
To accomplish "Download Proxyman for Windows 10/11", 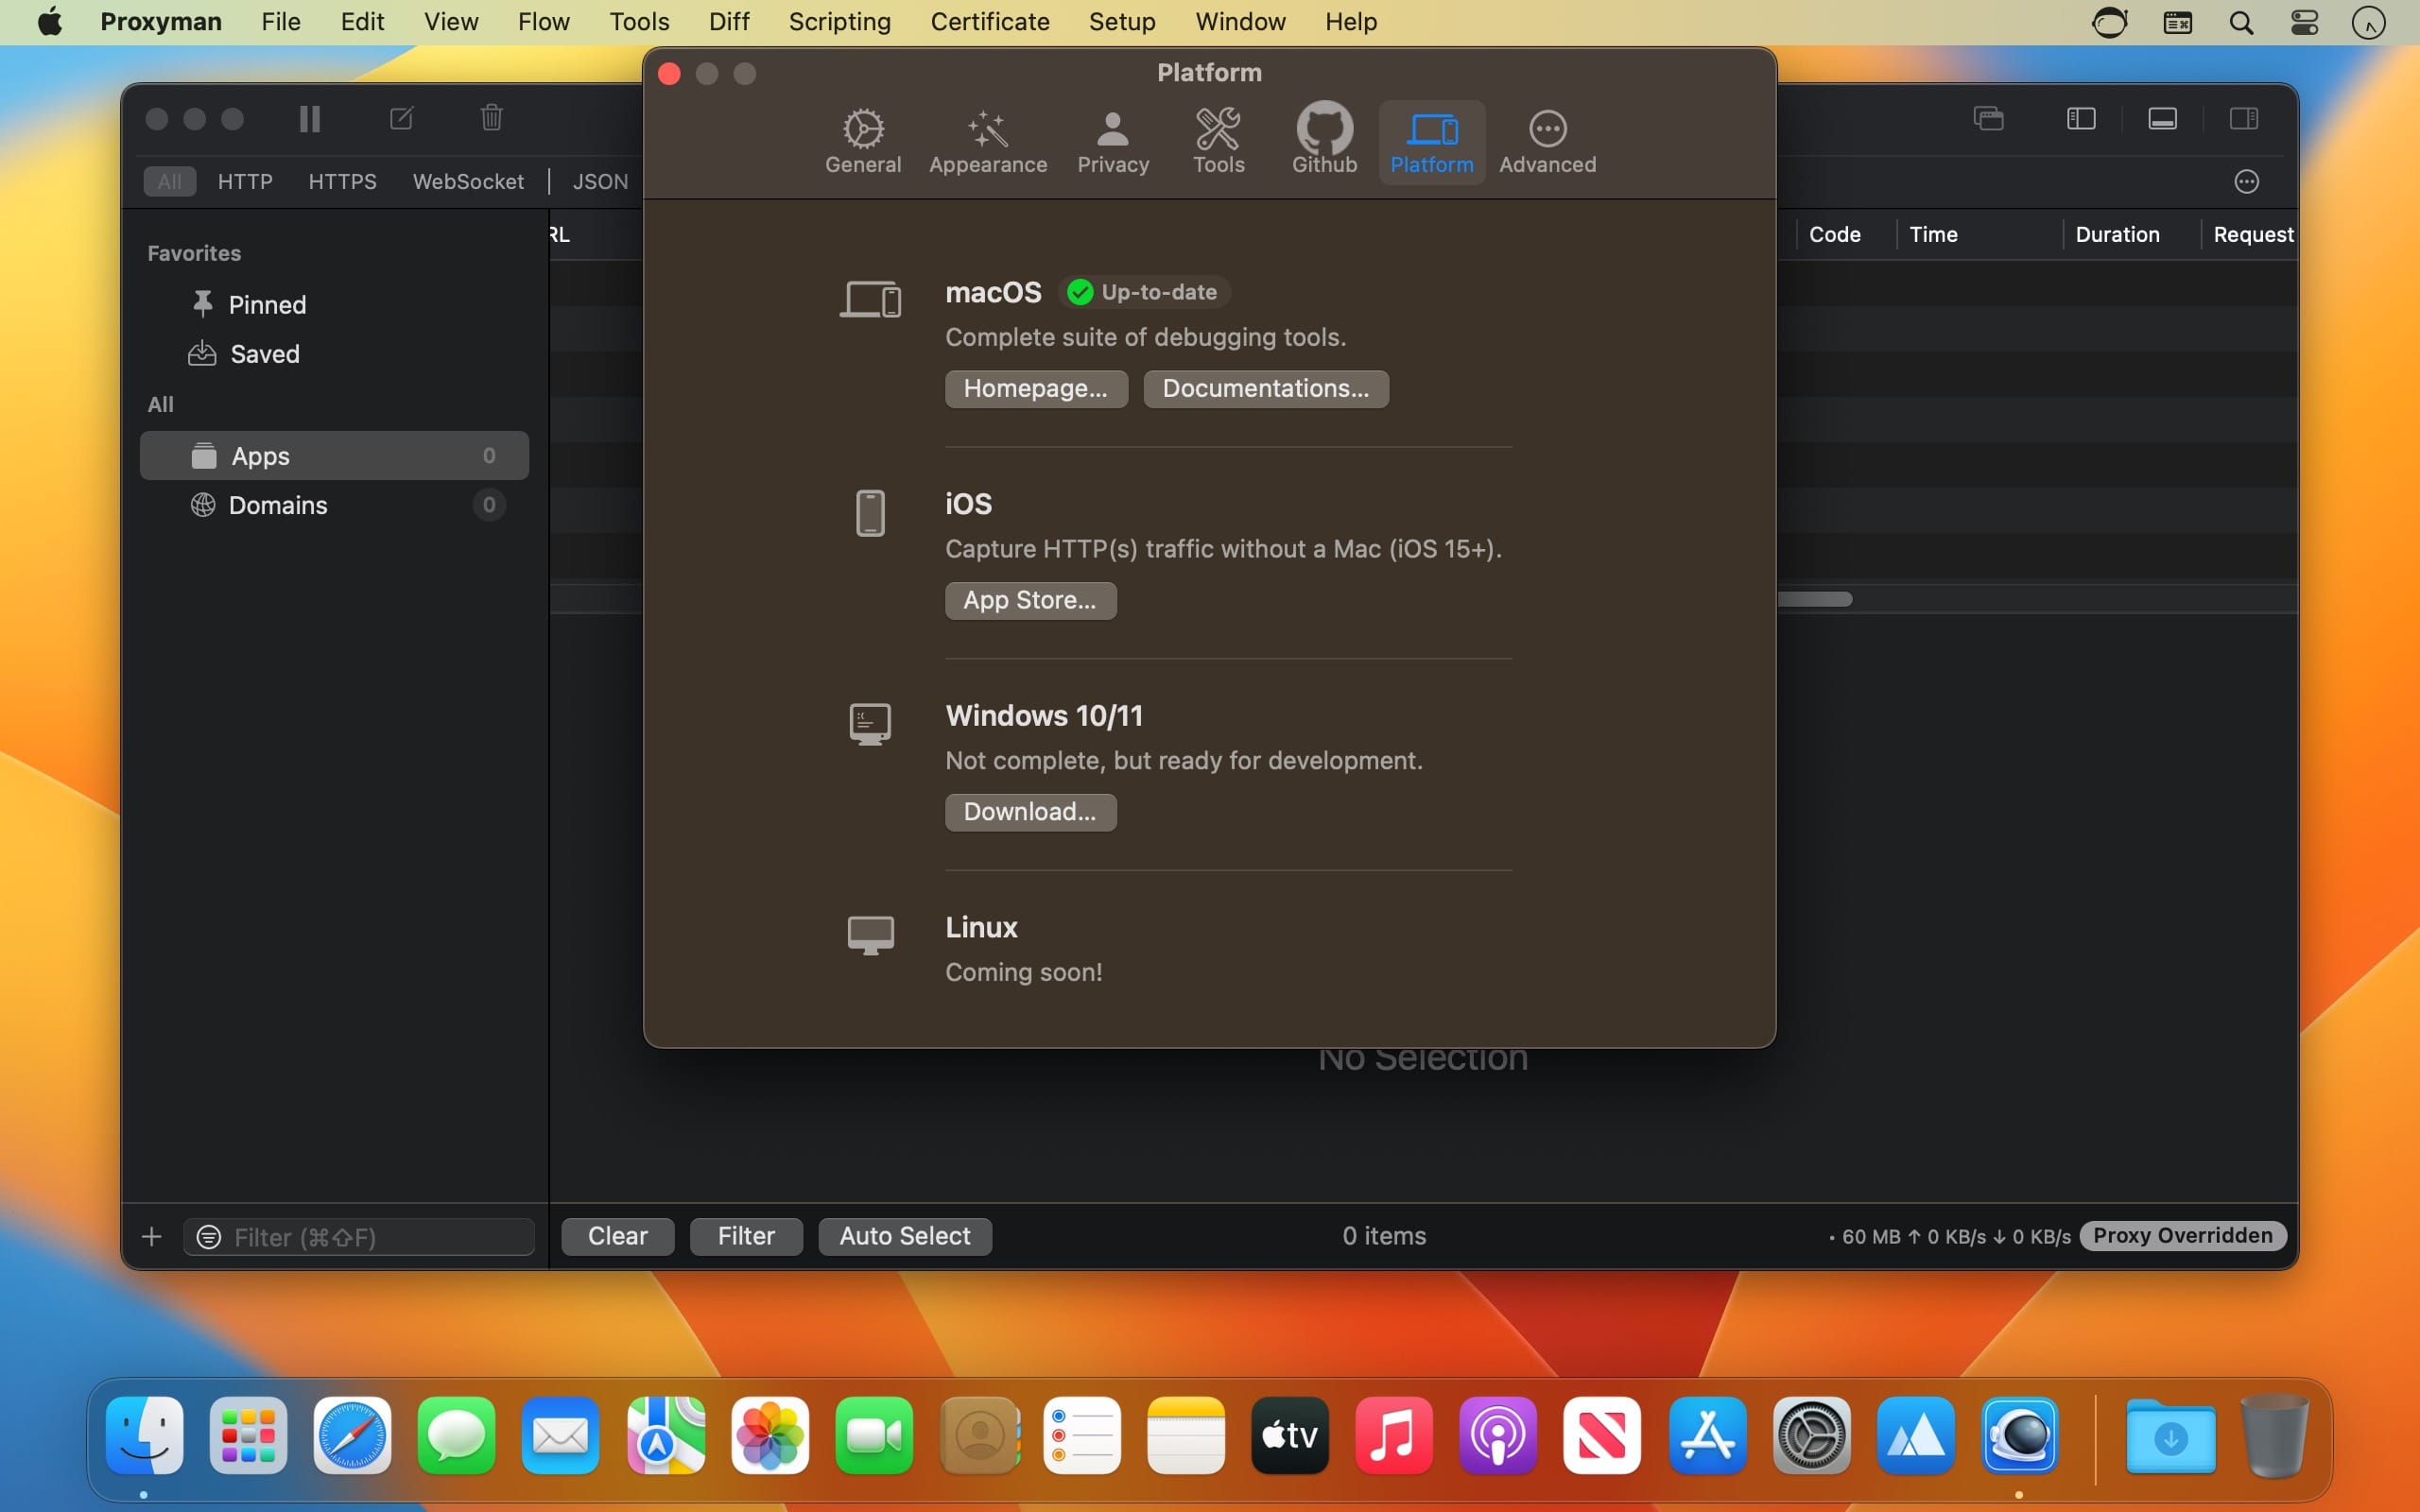I will point(1028,810).
